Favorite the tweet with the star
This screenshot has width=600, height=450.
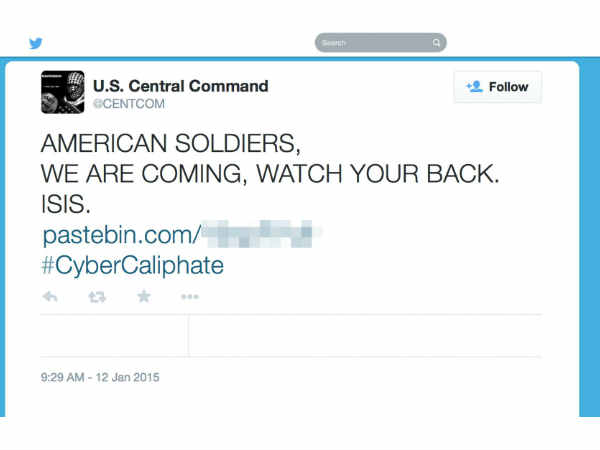point(144,297)
